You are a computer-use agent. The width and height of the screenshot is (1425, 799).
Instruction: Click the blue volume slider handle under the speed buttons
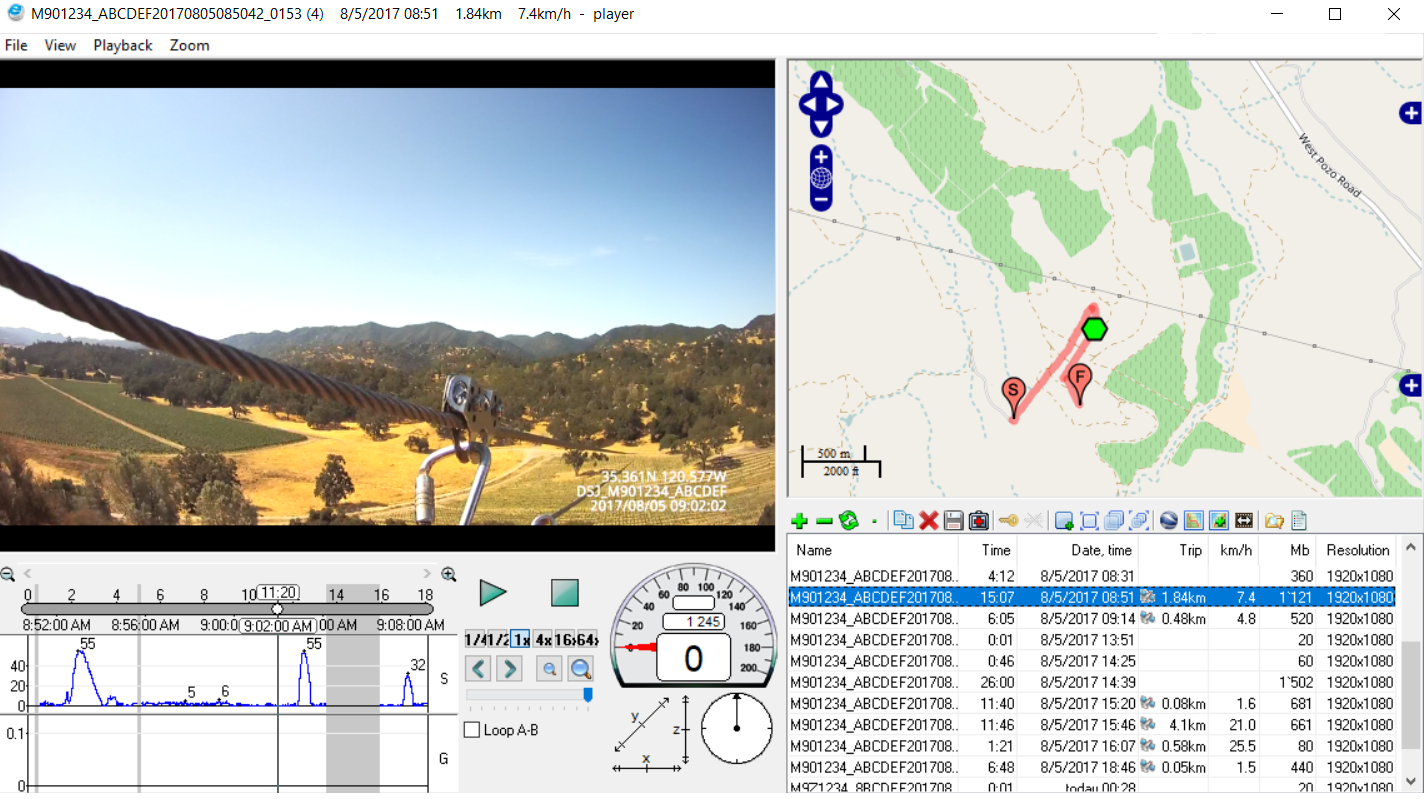point(588,694)
